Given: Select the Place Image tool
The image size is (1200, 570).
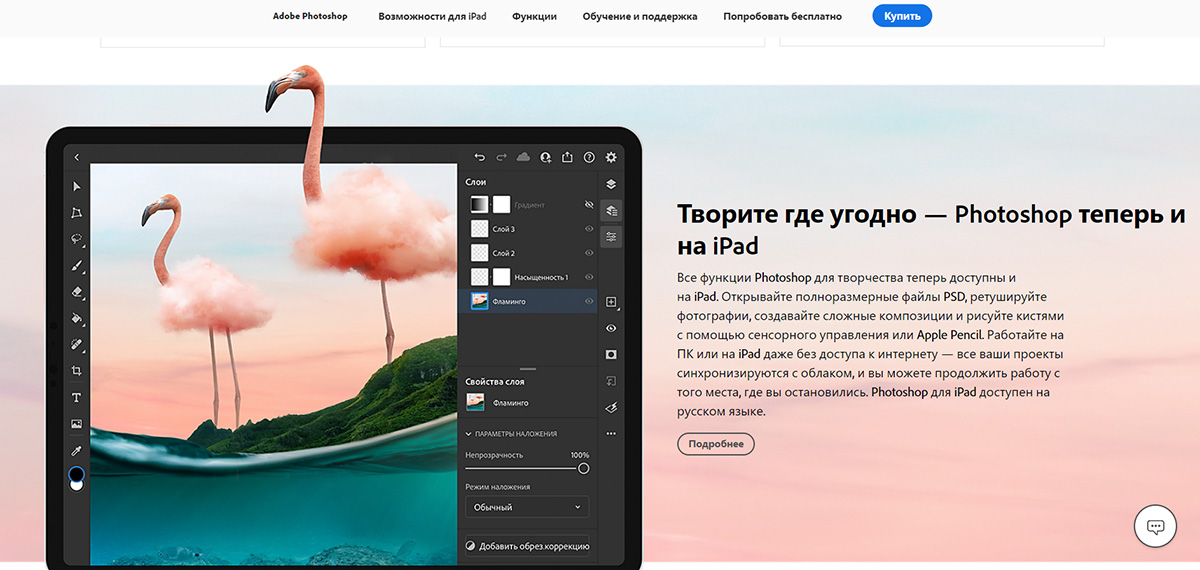Looking at the screenshot, I should click(76, 424).
